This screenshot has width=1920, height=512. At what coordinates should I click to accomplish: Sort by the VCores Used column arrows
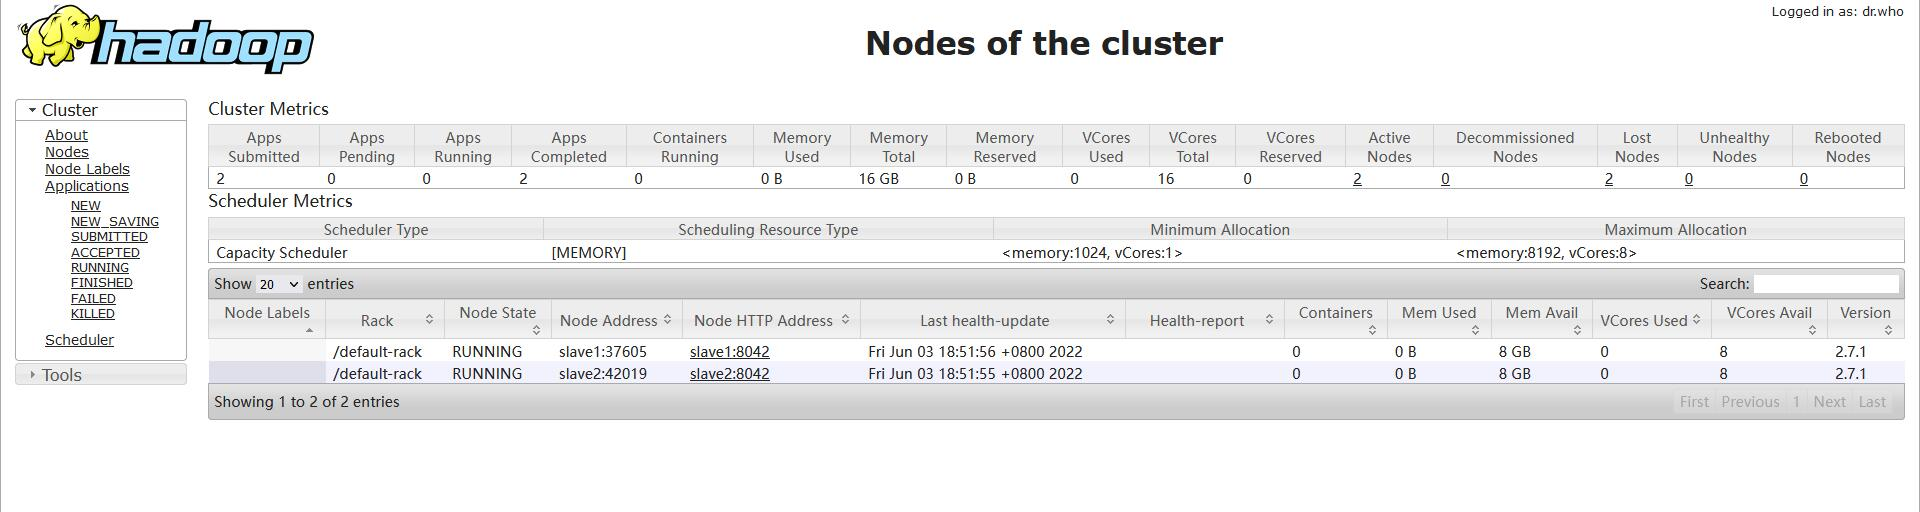[1697, 320]
